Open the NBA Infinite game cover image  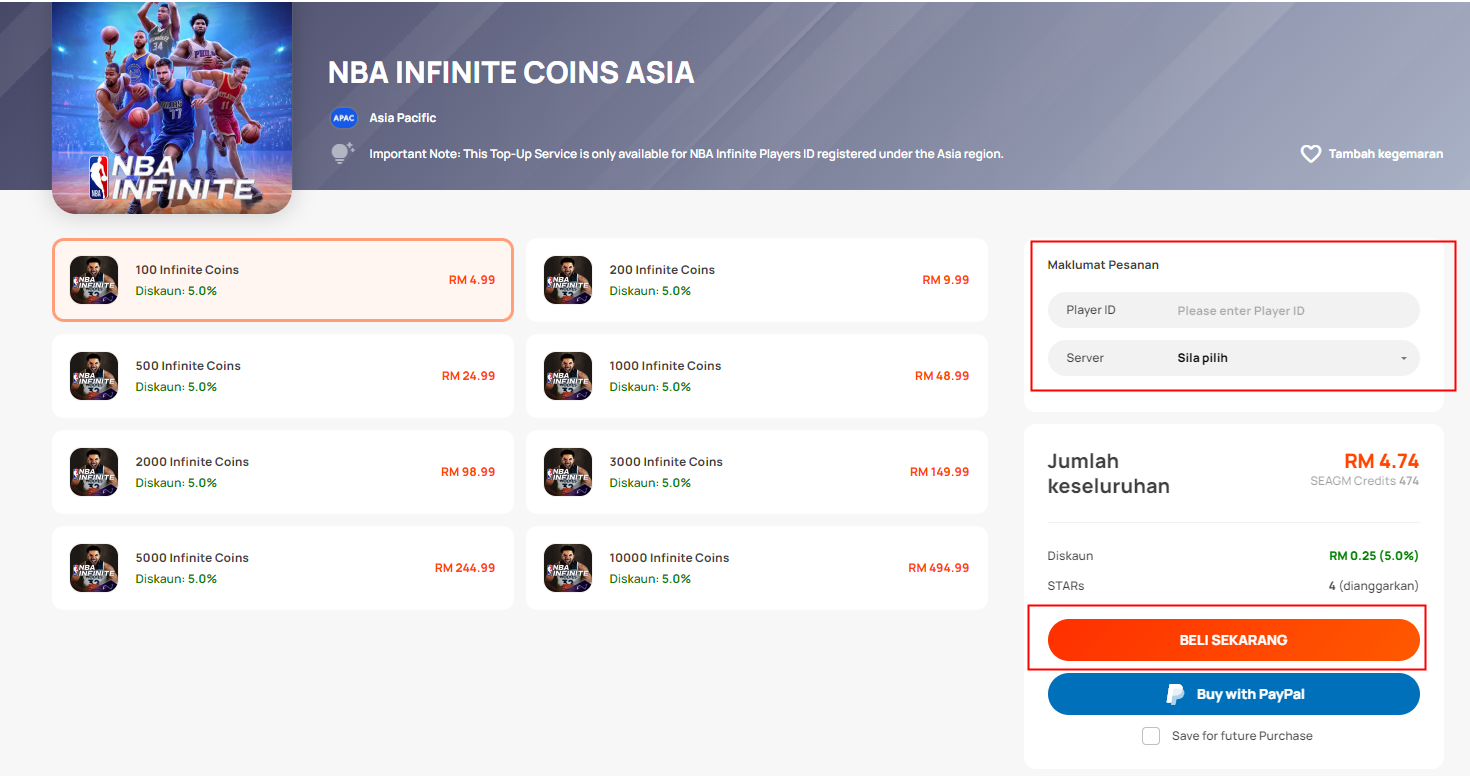(172, 107)
